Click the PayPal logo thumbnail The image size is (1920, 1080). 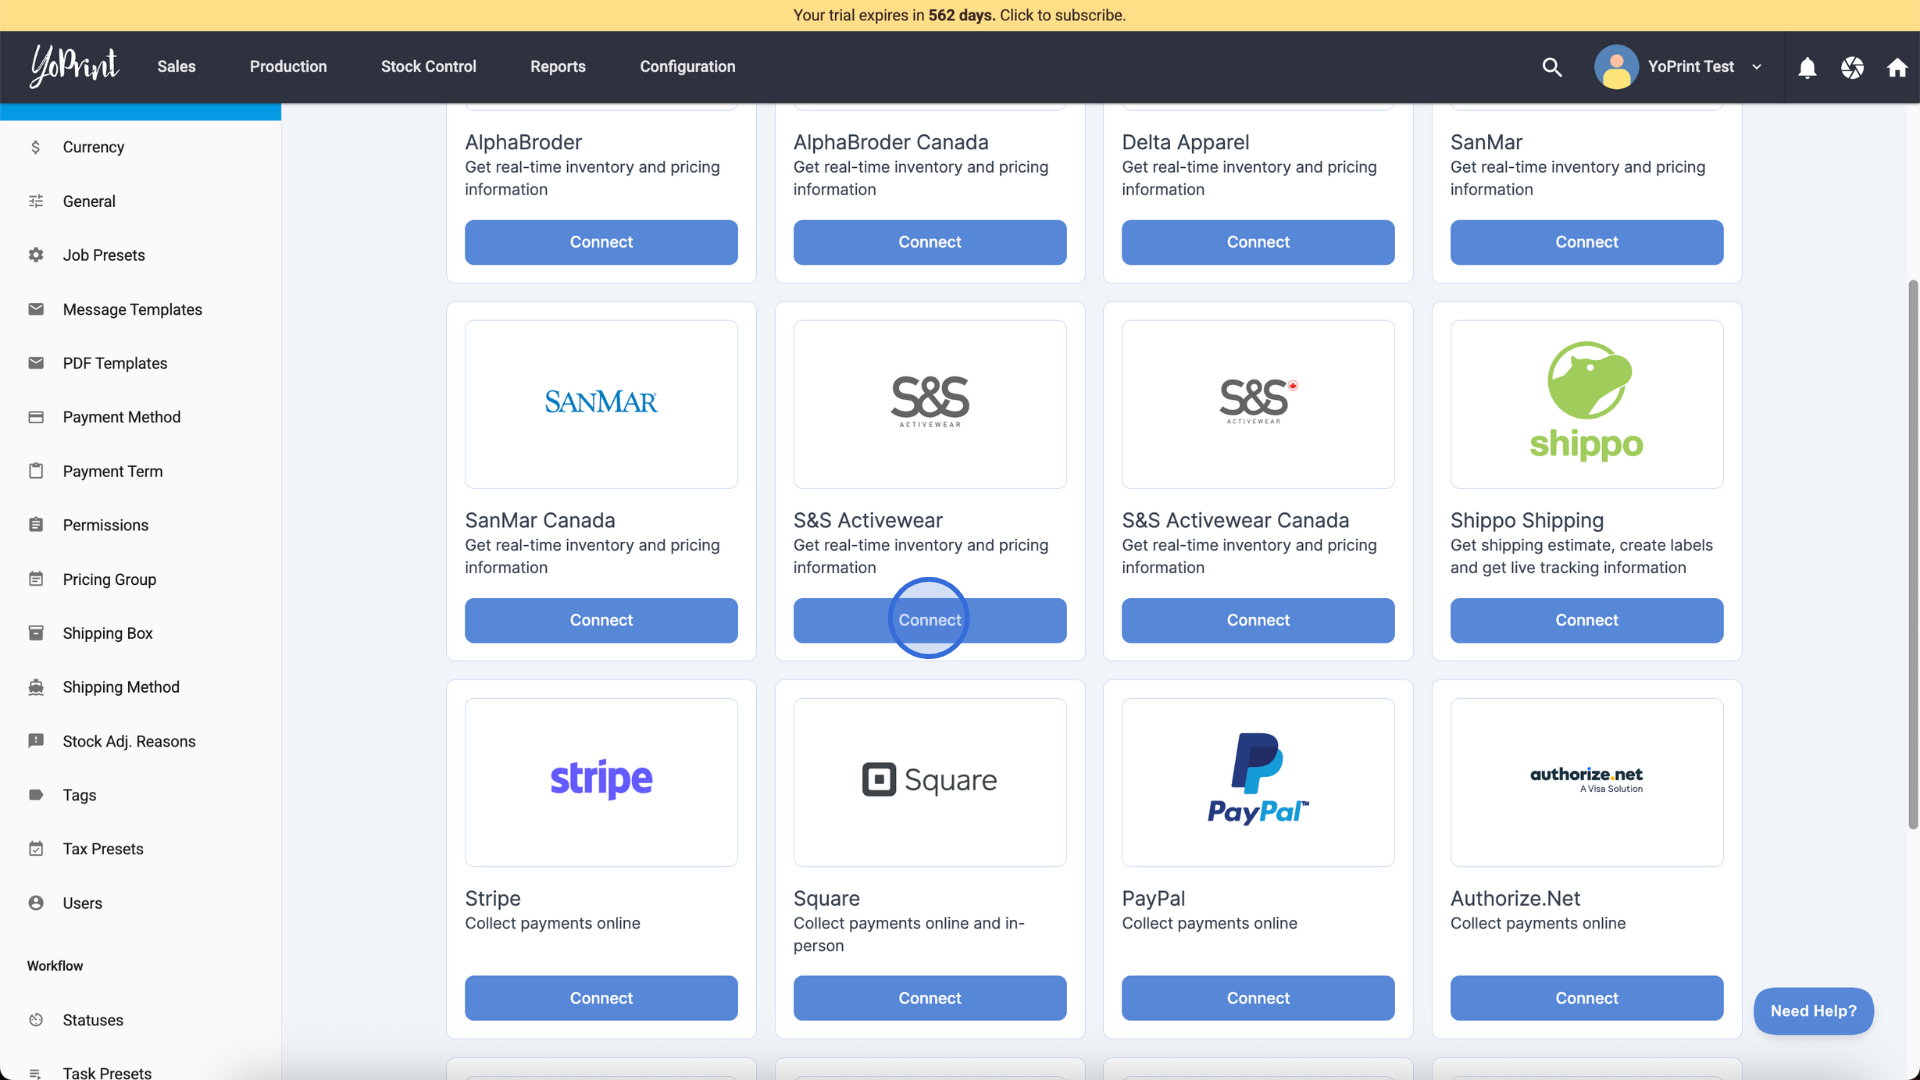(1258, 782)
